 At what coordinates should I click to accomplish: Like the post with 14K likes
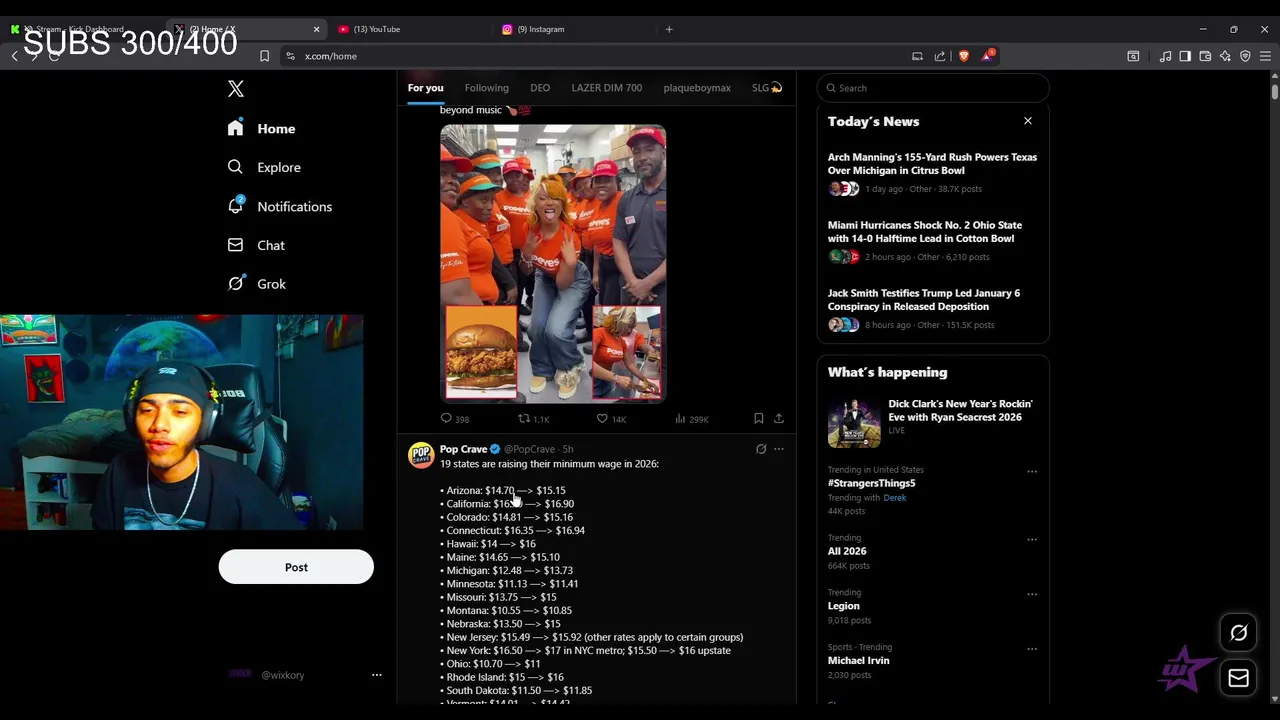coord(611,419)
